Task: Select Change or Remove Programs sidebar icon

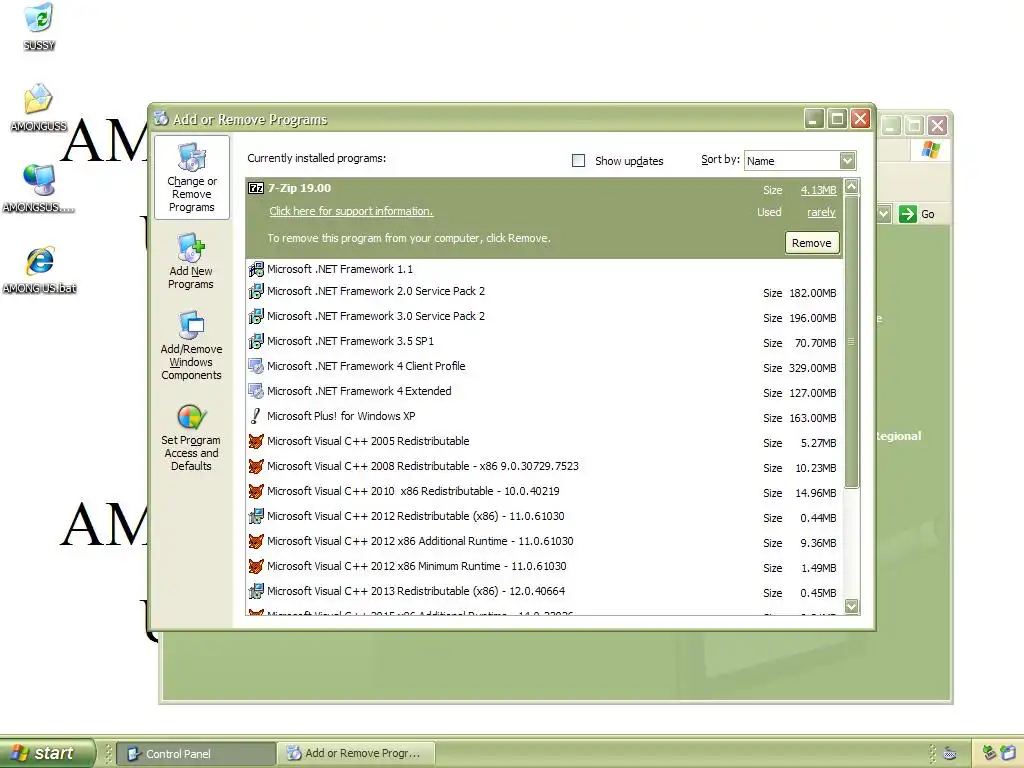Action: pos(191,178)
